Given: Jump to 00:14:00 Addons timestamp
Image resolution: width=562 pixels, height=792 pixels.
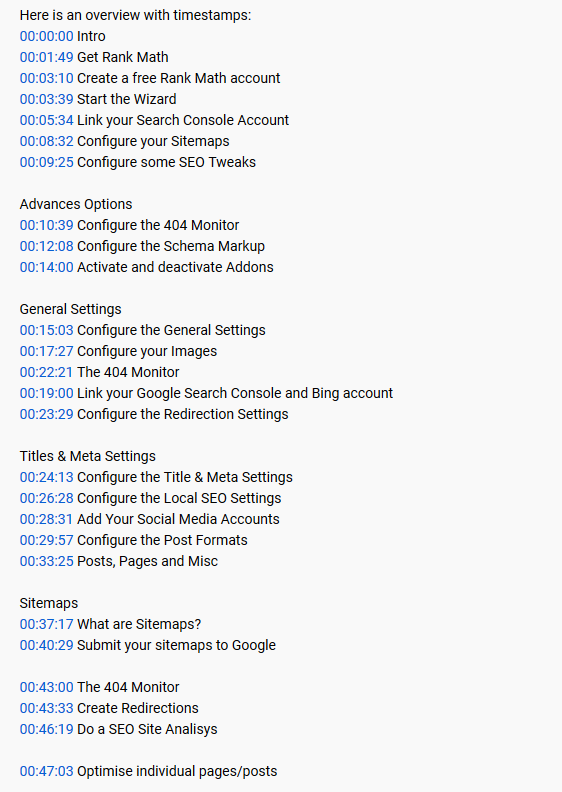Looking at the screenshot, I should (46, 267).
